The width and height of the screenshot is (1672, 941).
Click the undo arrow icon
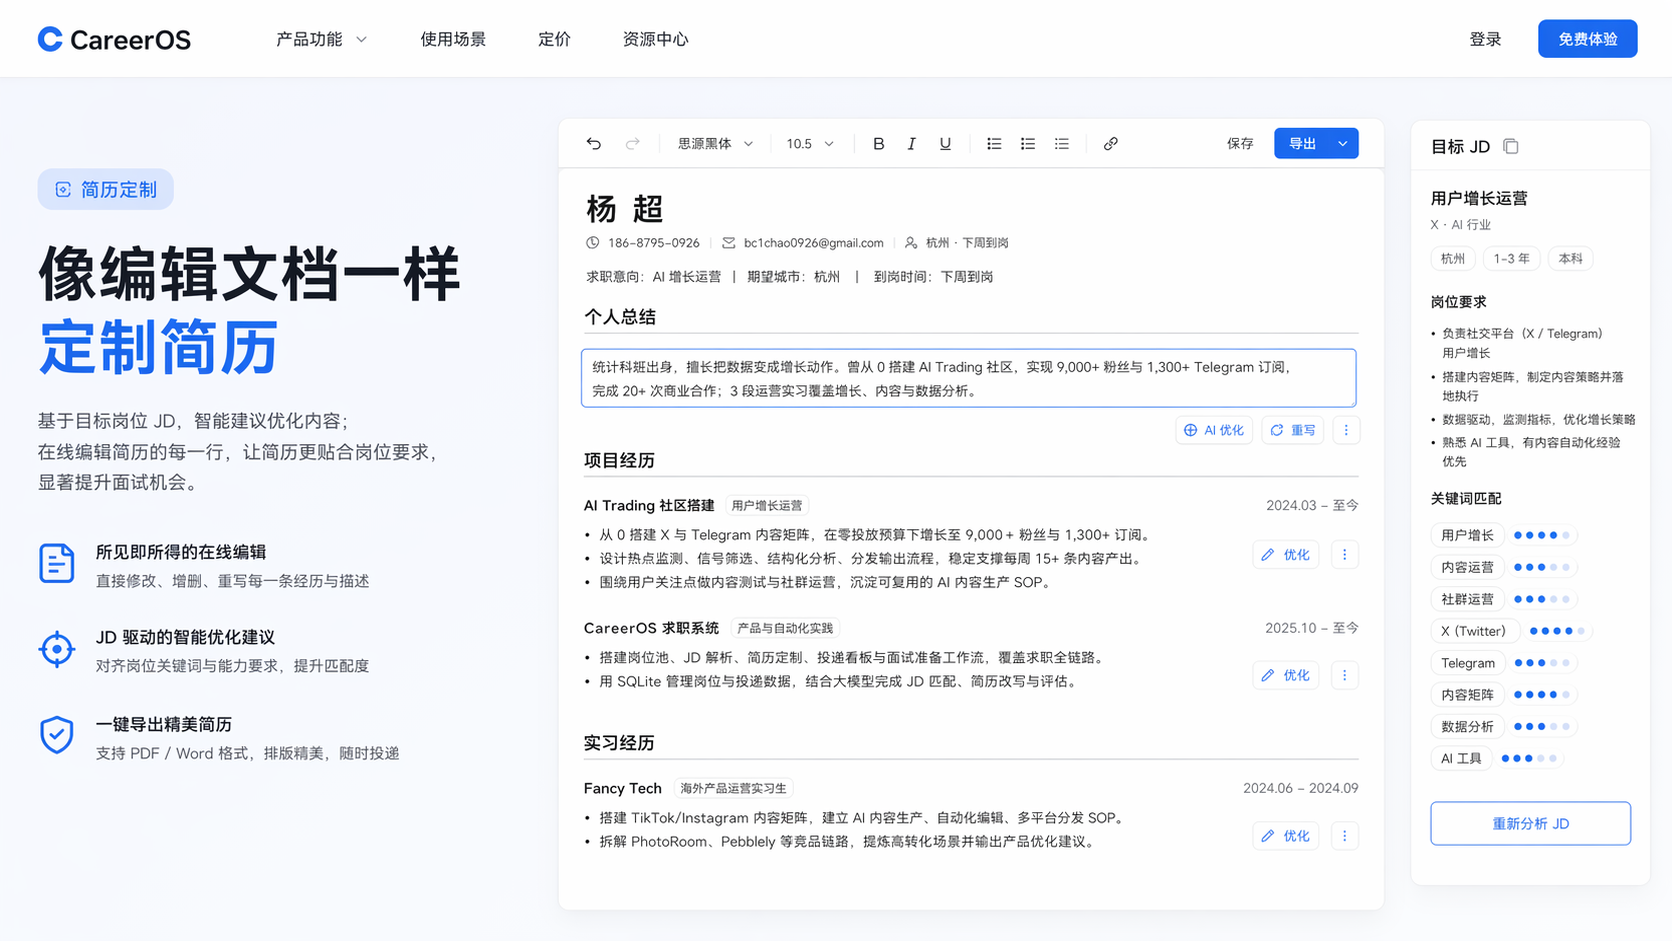pyautogui.click(x=594, y=144)
